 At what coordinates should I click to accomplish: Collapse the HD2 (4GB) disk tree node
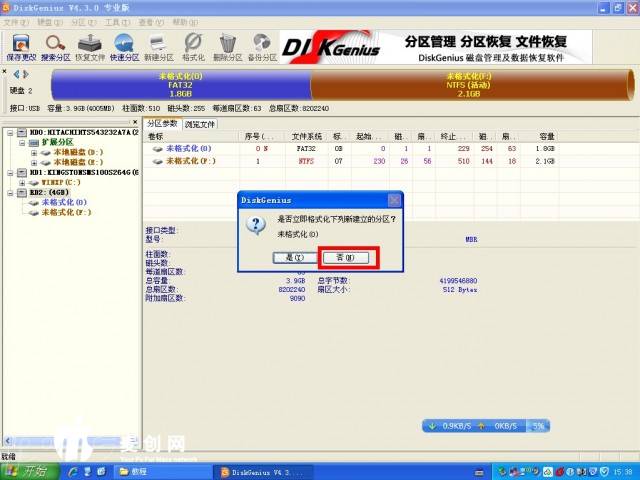[10, 192]
